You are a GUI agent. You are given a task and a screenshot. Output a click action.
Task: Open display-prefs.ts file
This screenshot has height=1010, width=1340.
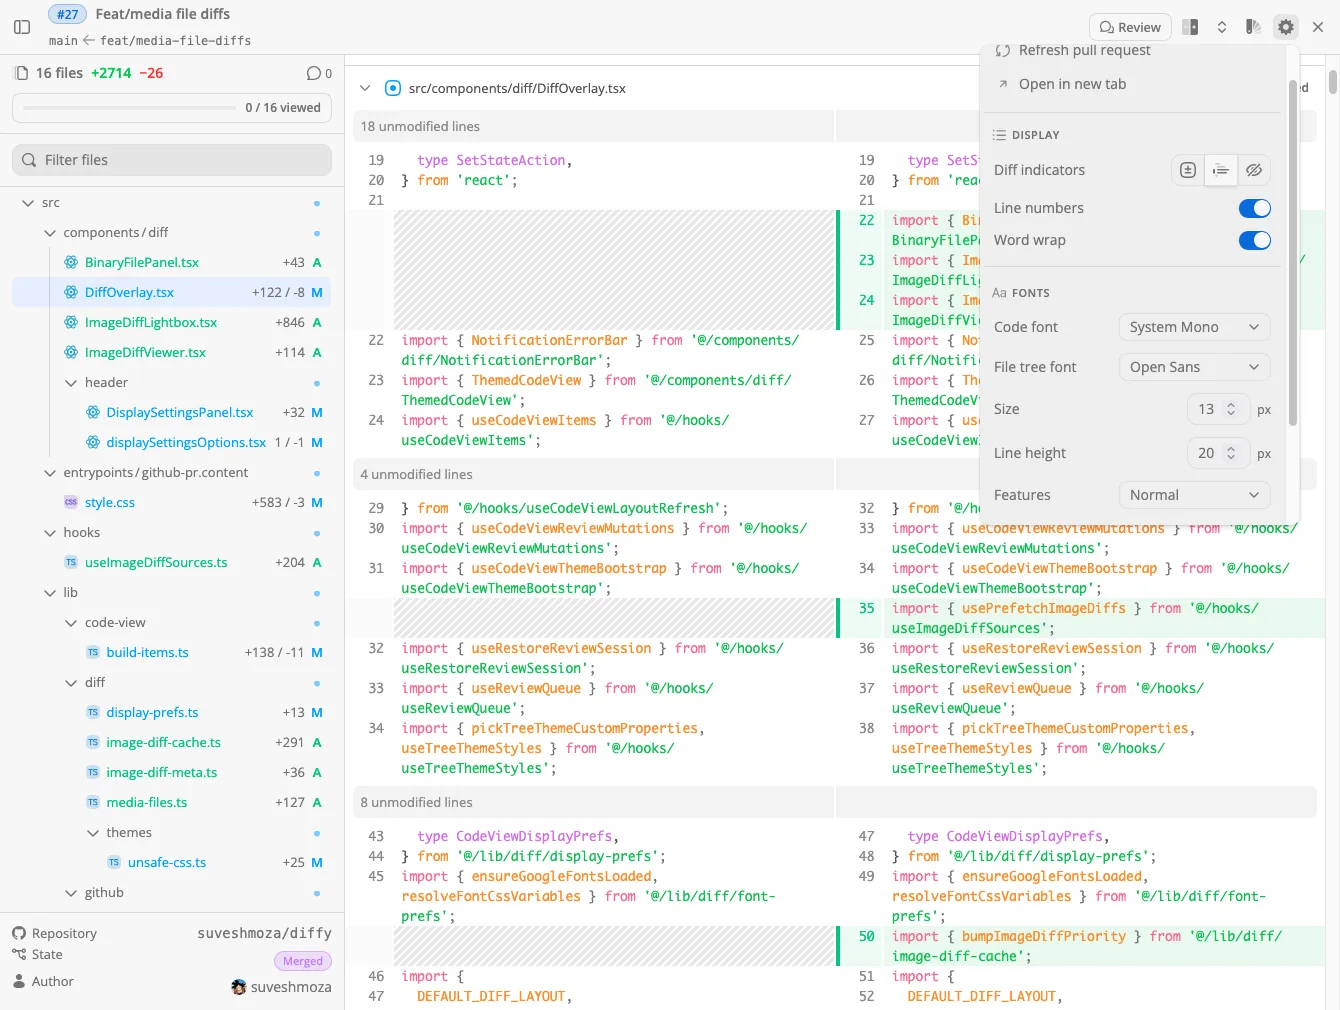click(x=172, y=712)
